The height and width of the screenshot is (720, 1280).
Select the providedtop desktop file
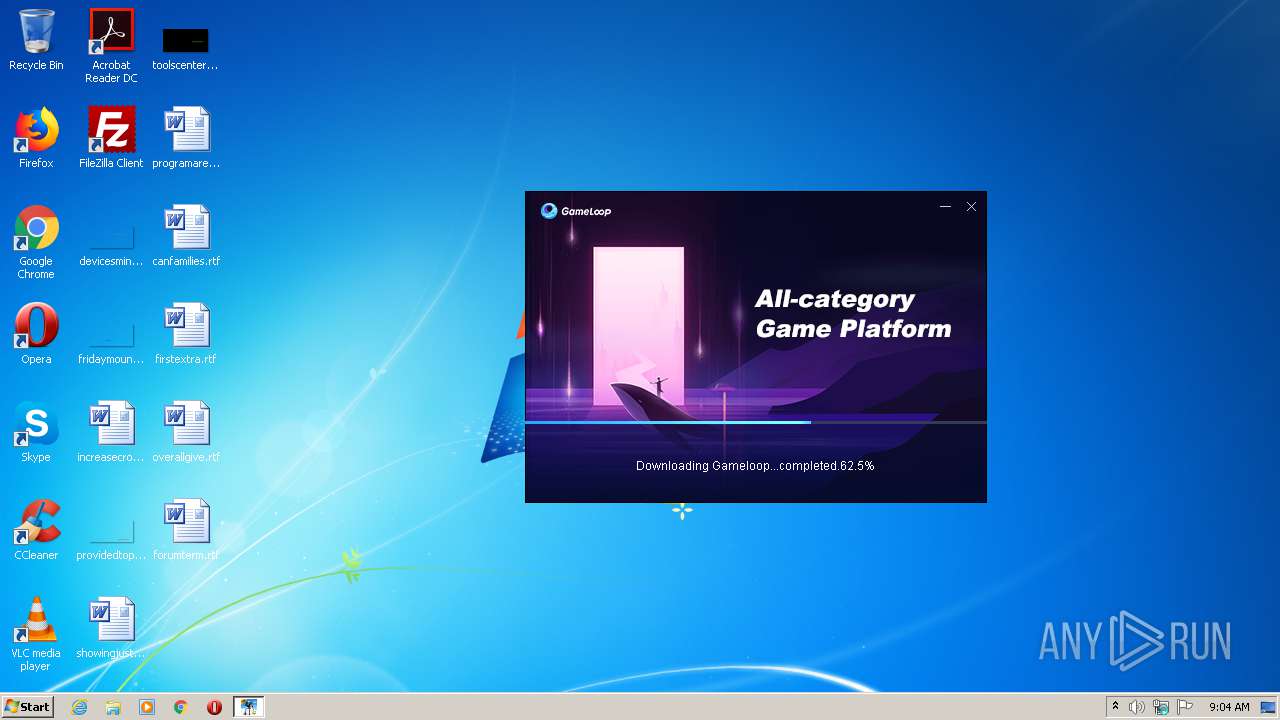coord(111,542)
